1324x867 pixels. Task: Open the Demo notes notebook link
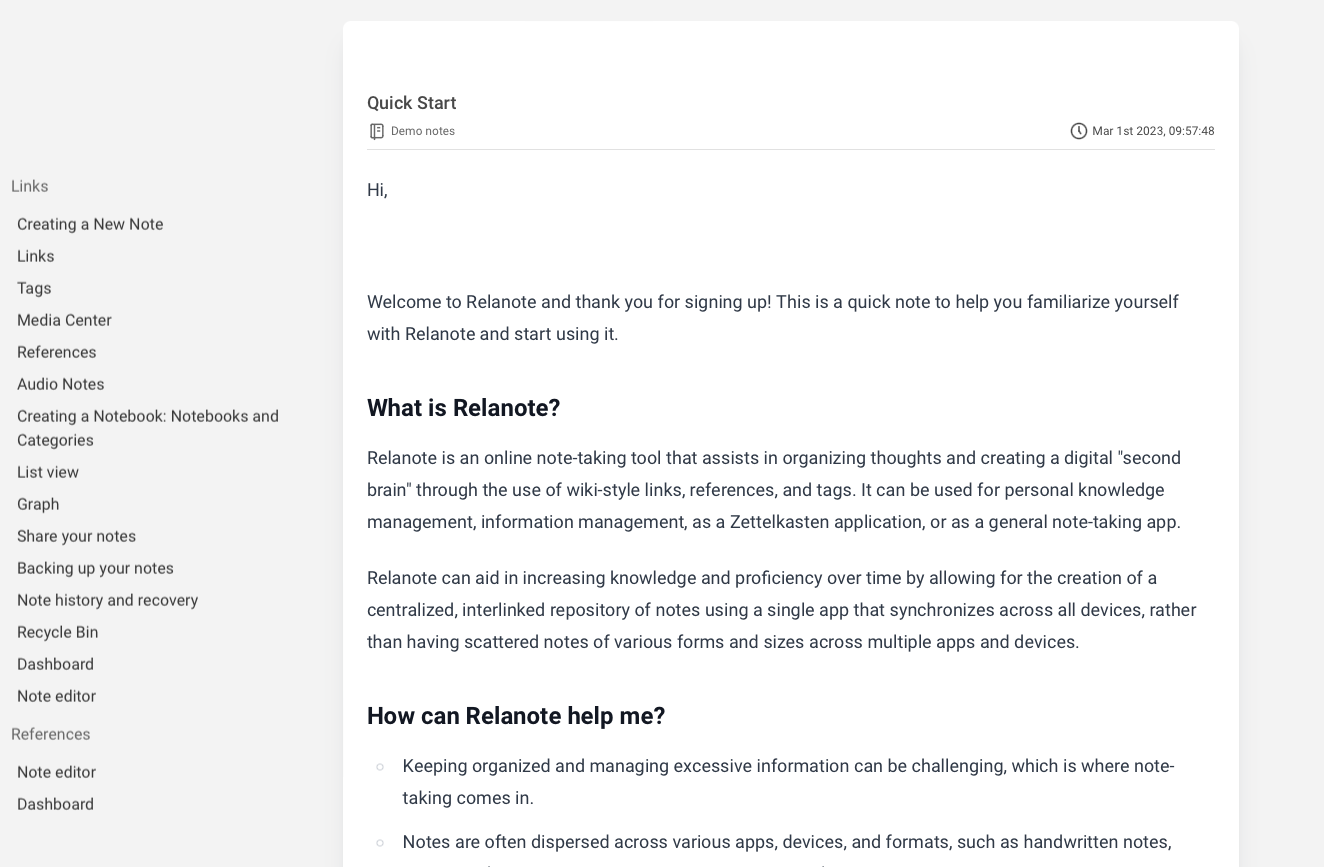(x=423, y=131)
